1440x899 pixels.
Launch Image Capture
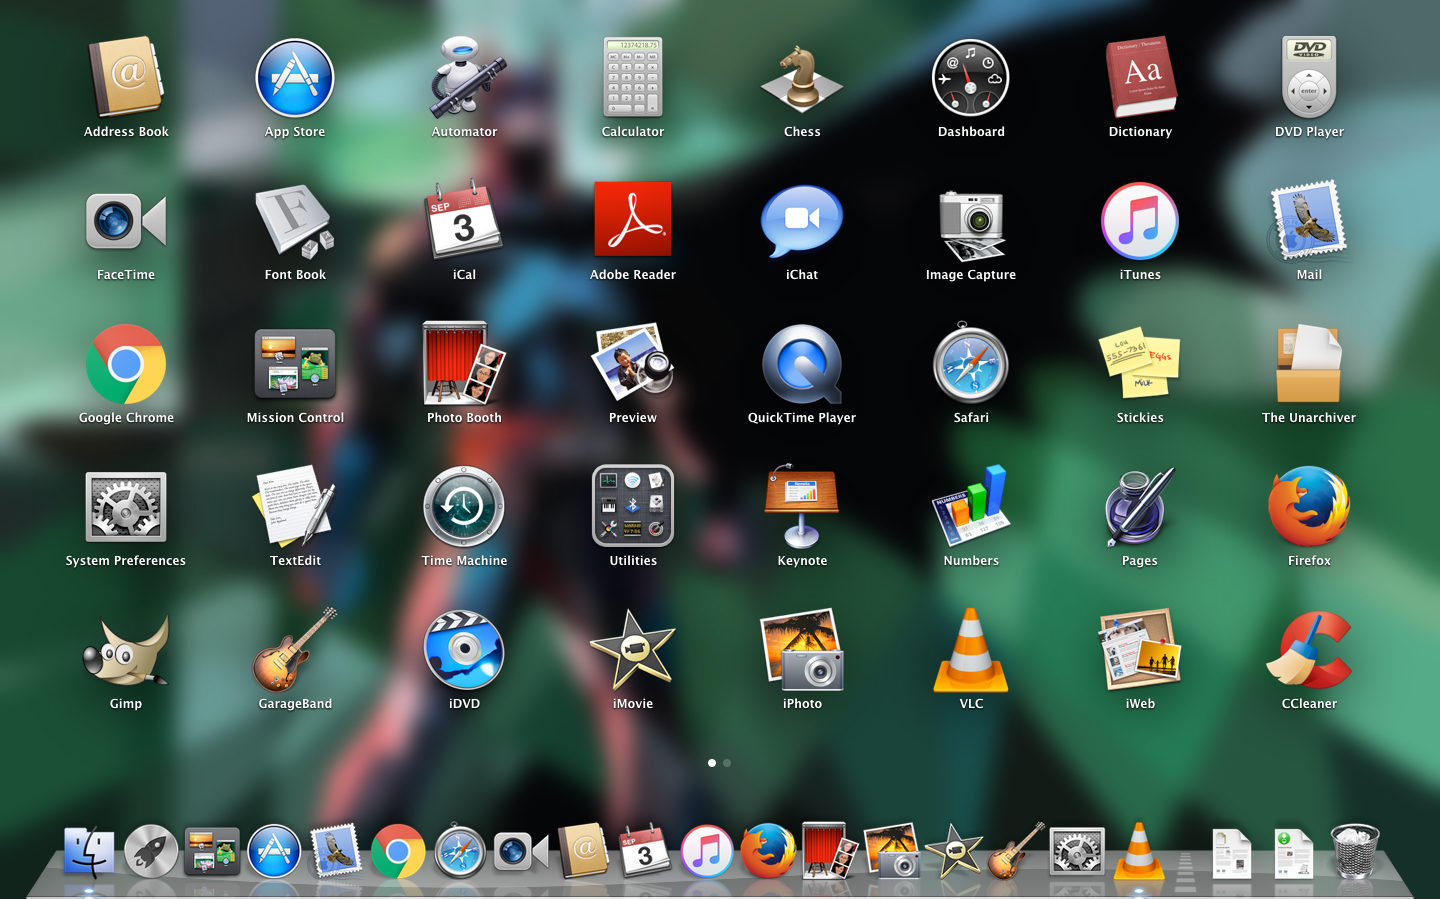tap(971, 225)
